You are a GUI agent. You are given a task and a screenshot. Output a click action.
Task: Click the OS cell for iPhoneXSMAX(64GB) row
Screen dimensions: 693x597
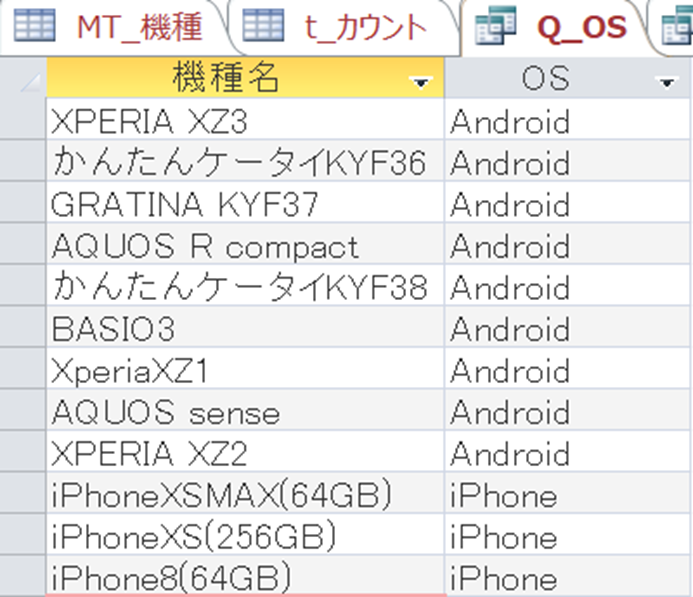[568, 495]
